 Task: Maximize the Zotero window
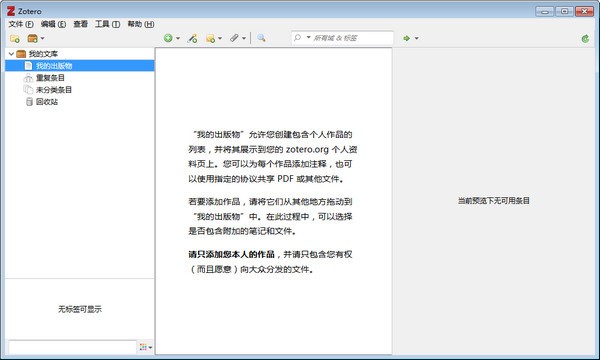pyautogui.click(x=564, y=11)
